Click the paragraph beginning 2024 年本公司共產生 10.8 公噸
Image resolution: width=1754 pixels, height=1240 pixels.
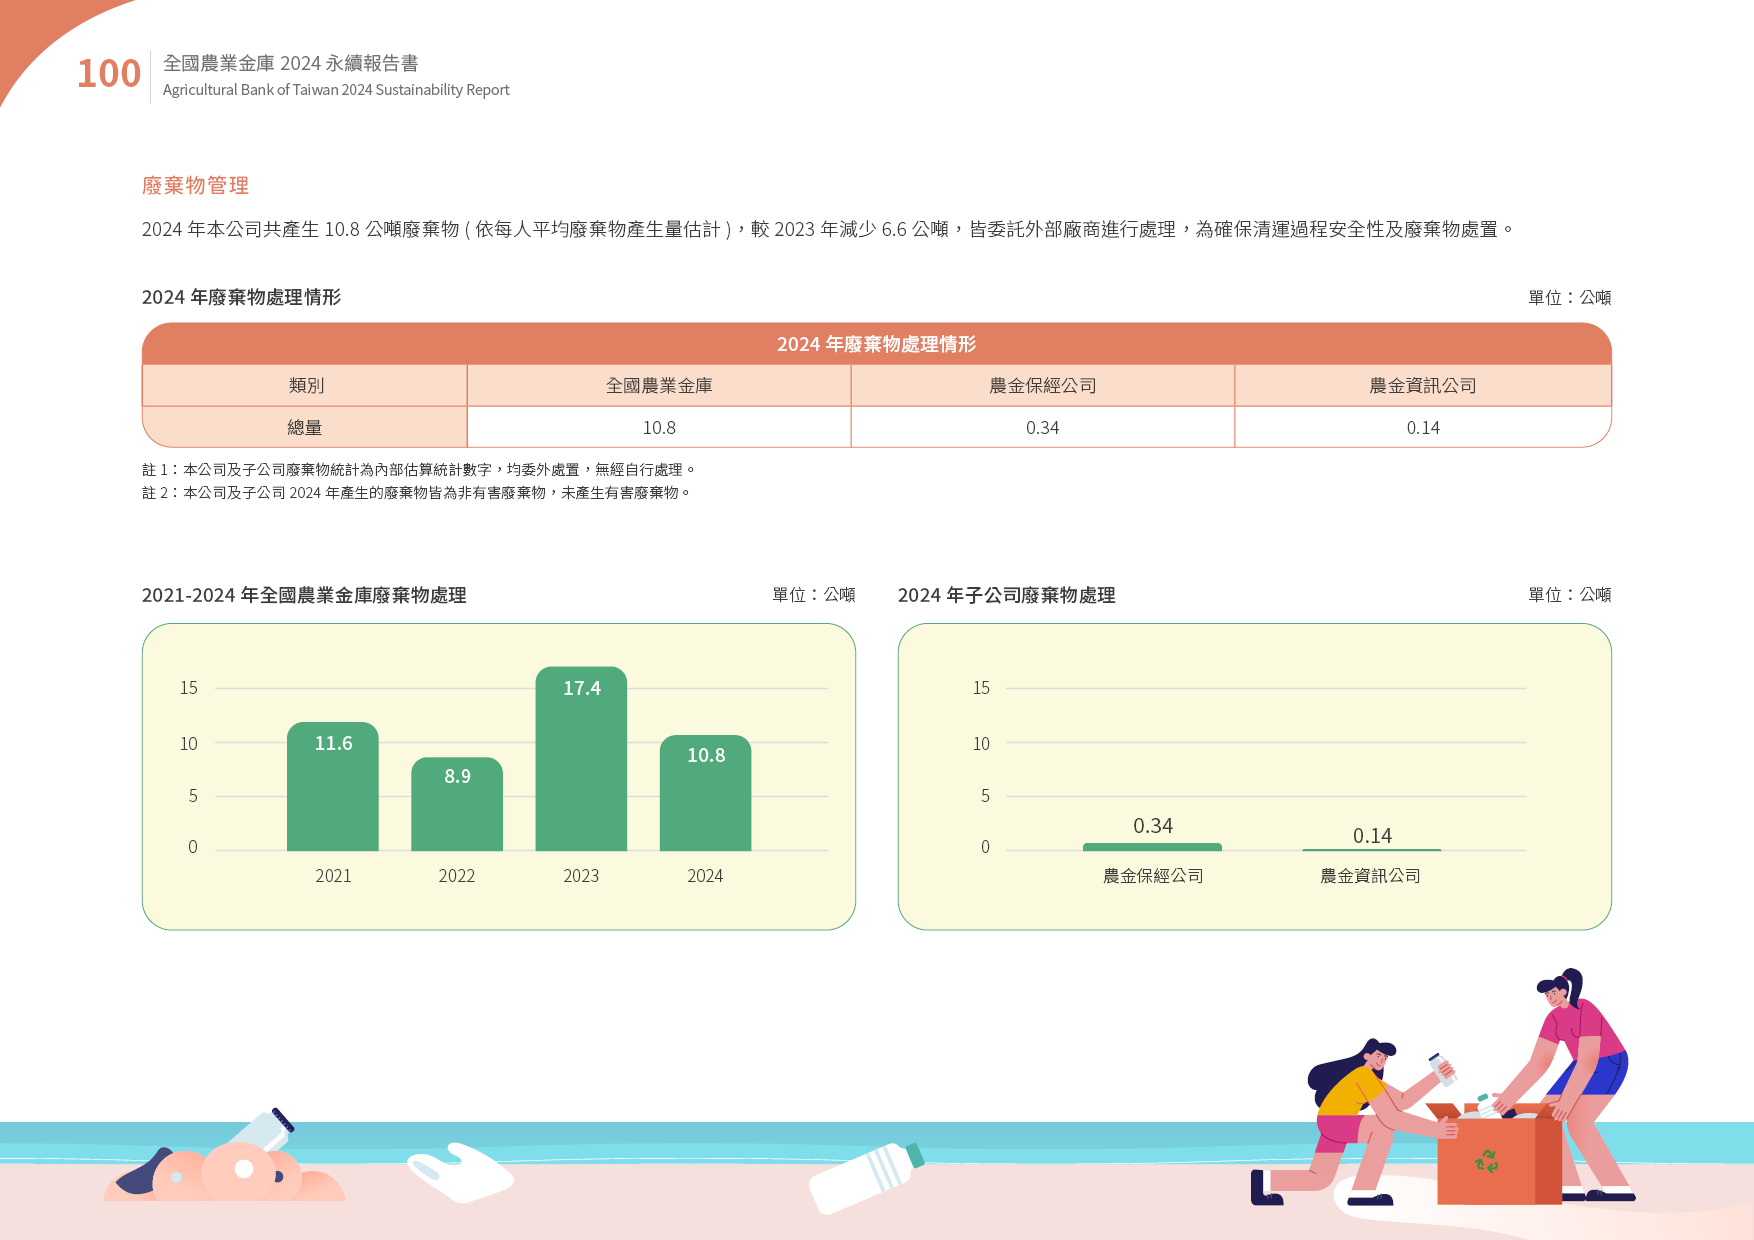828,229
